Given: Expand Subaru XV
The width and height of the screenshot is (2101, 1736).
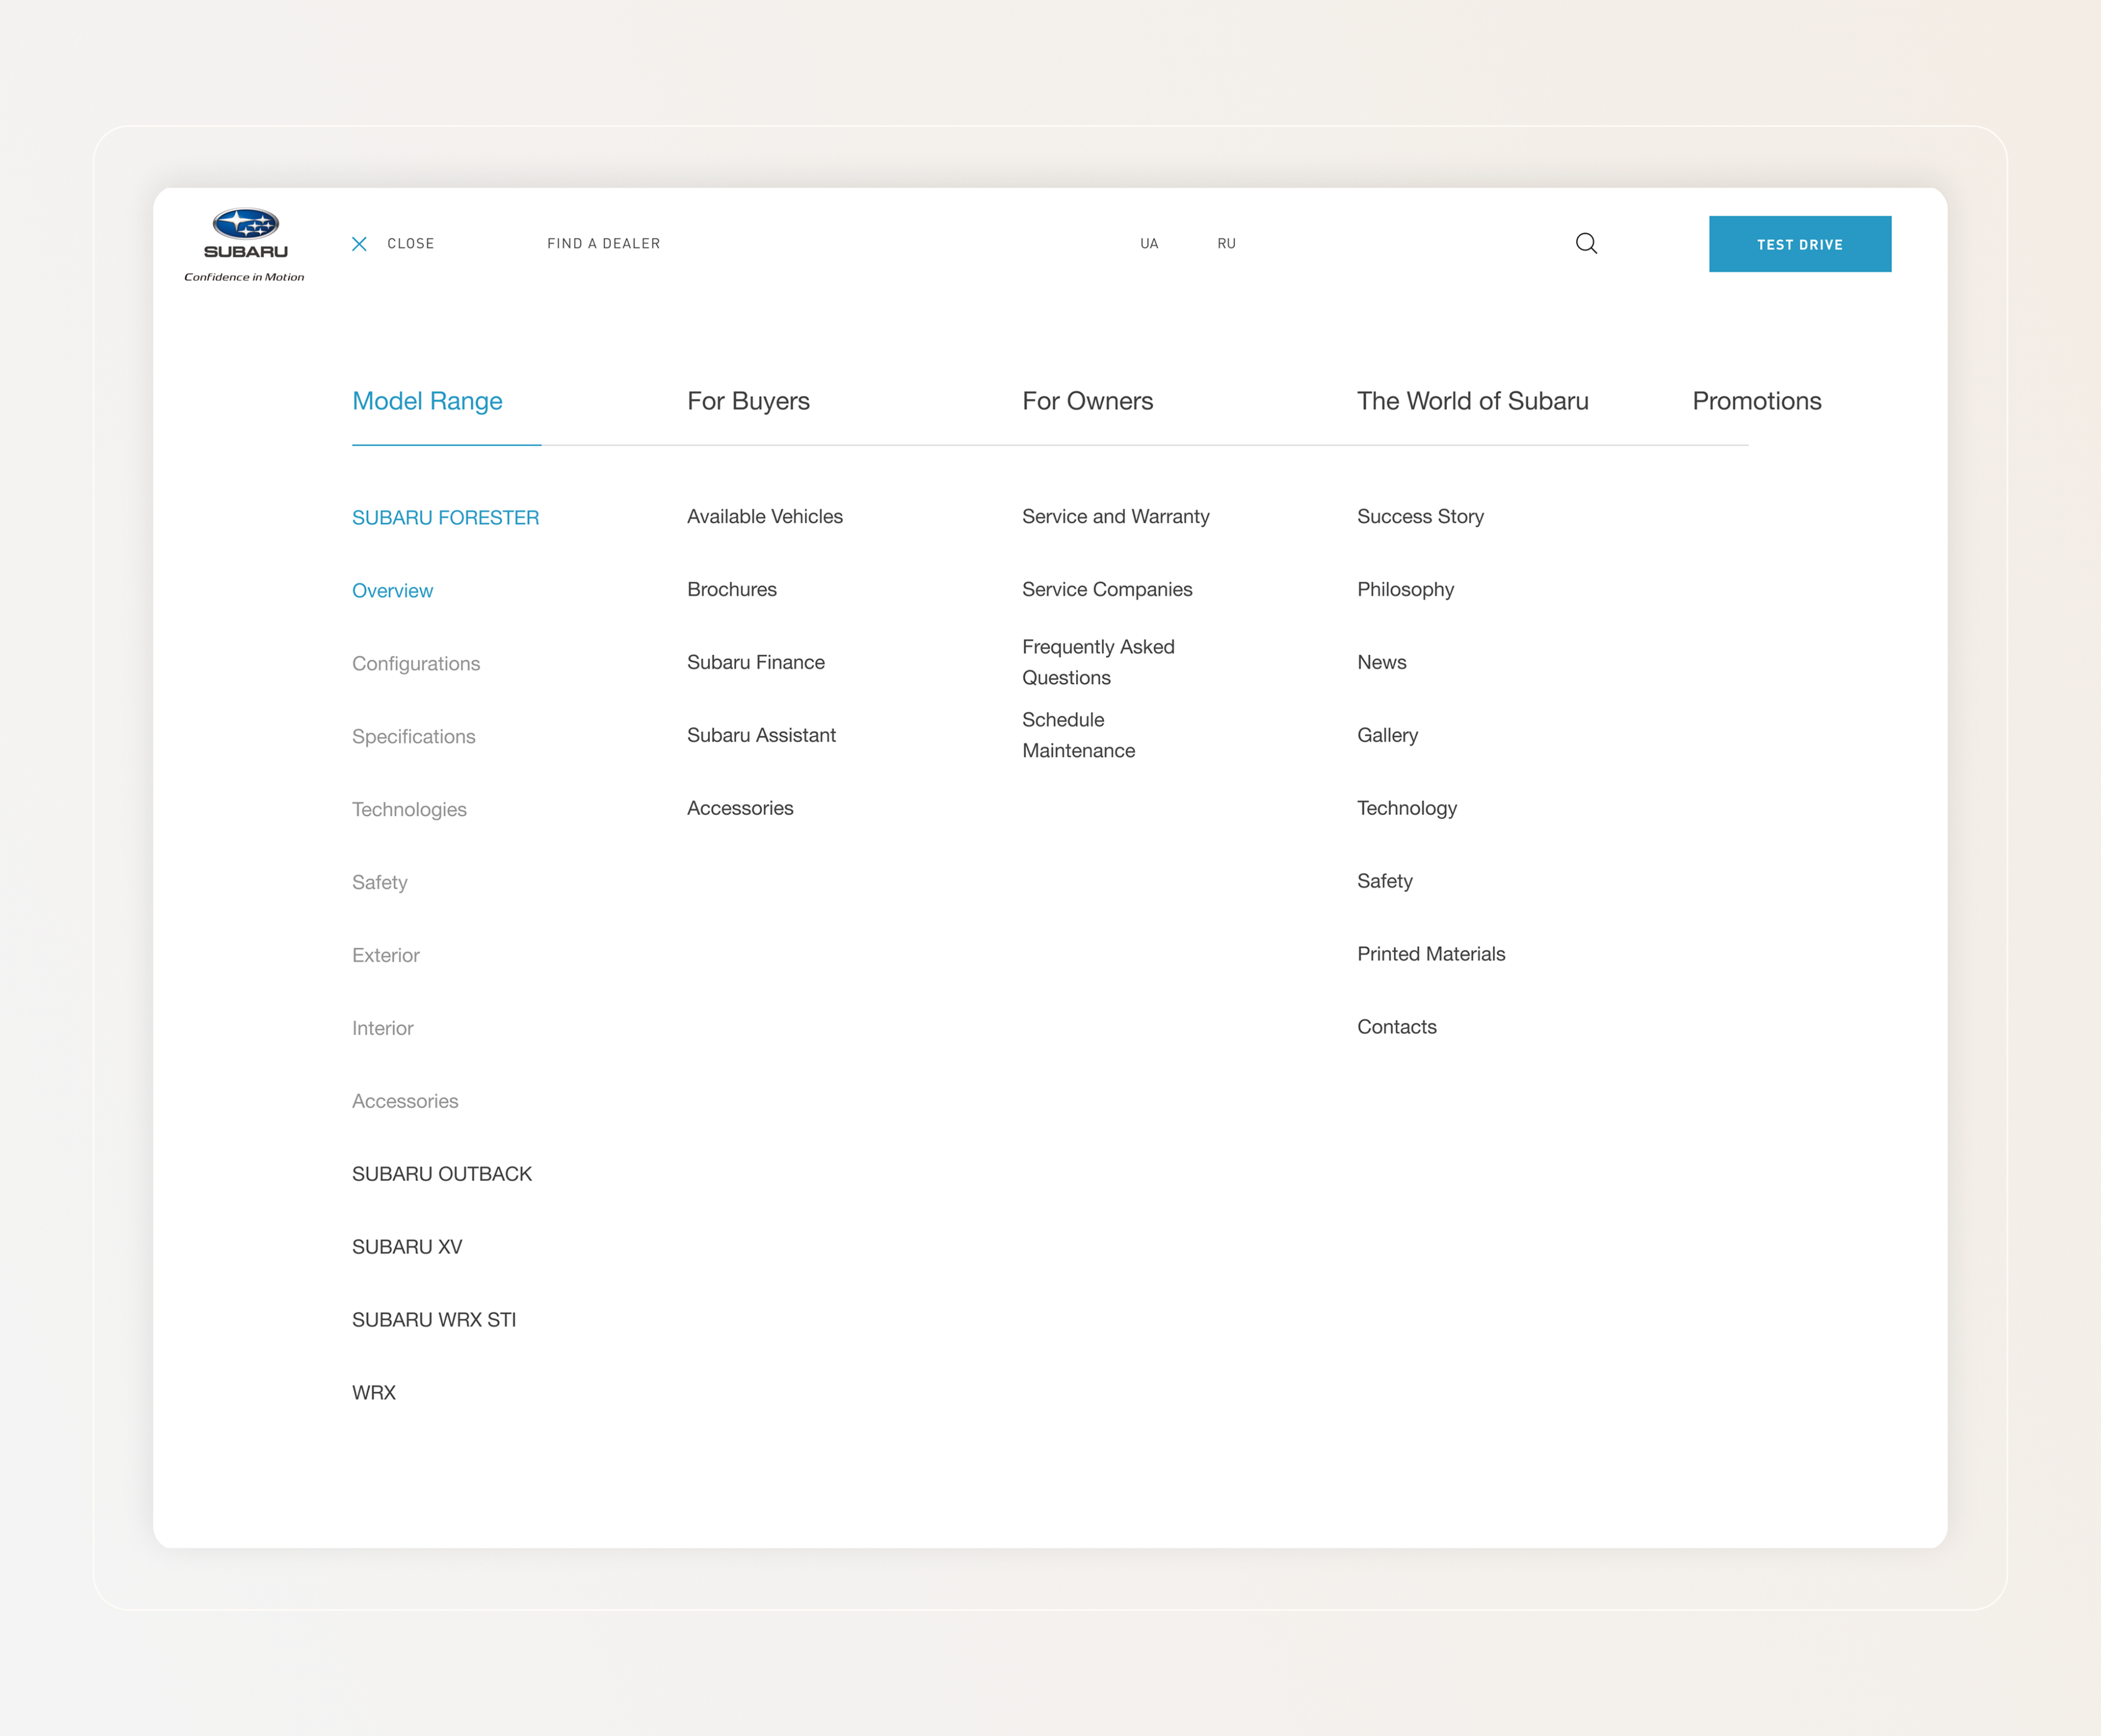Looking at the screenshot, I should [407, 1247].
